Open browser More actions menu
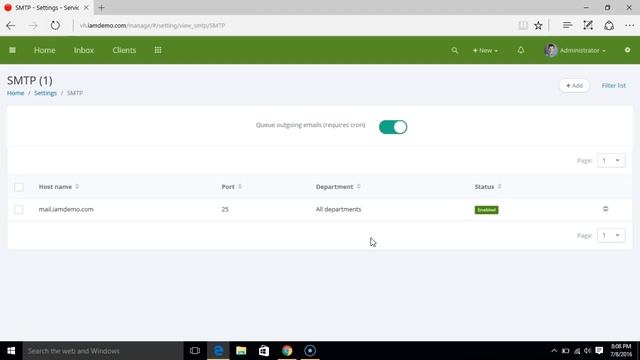640x360 pixels. (x=629, y=25)
